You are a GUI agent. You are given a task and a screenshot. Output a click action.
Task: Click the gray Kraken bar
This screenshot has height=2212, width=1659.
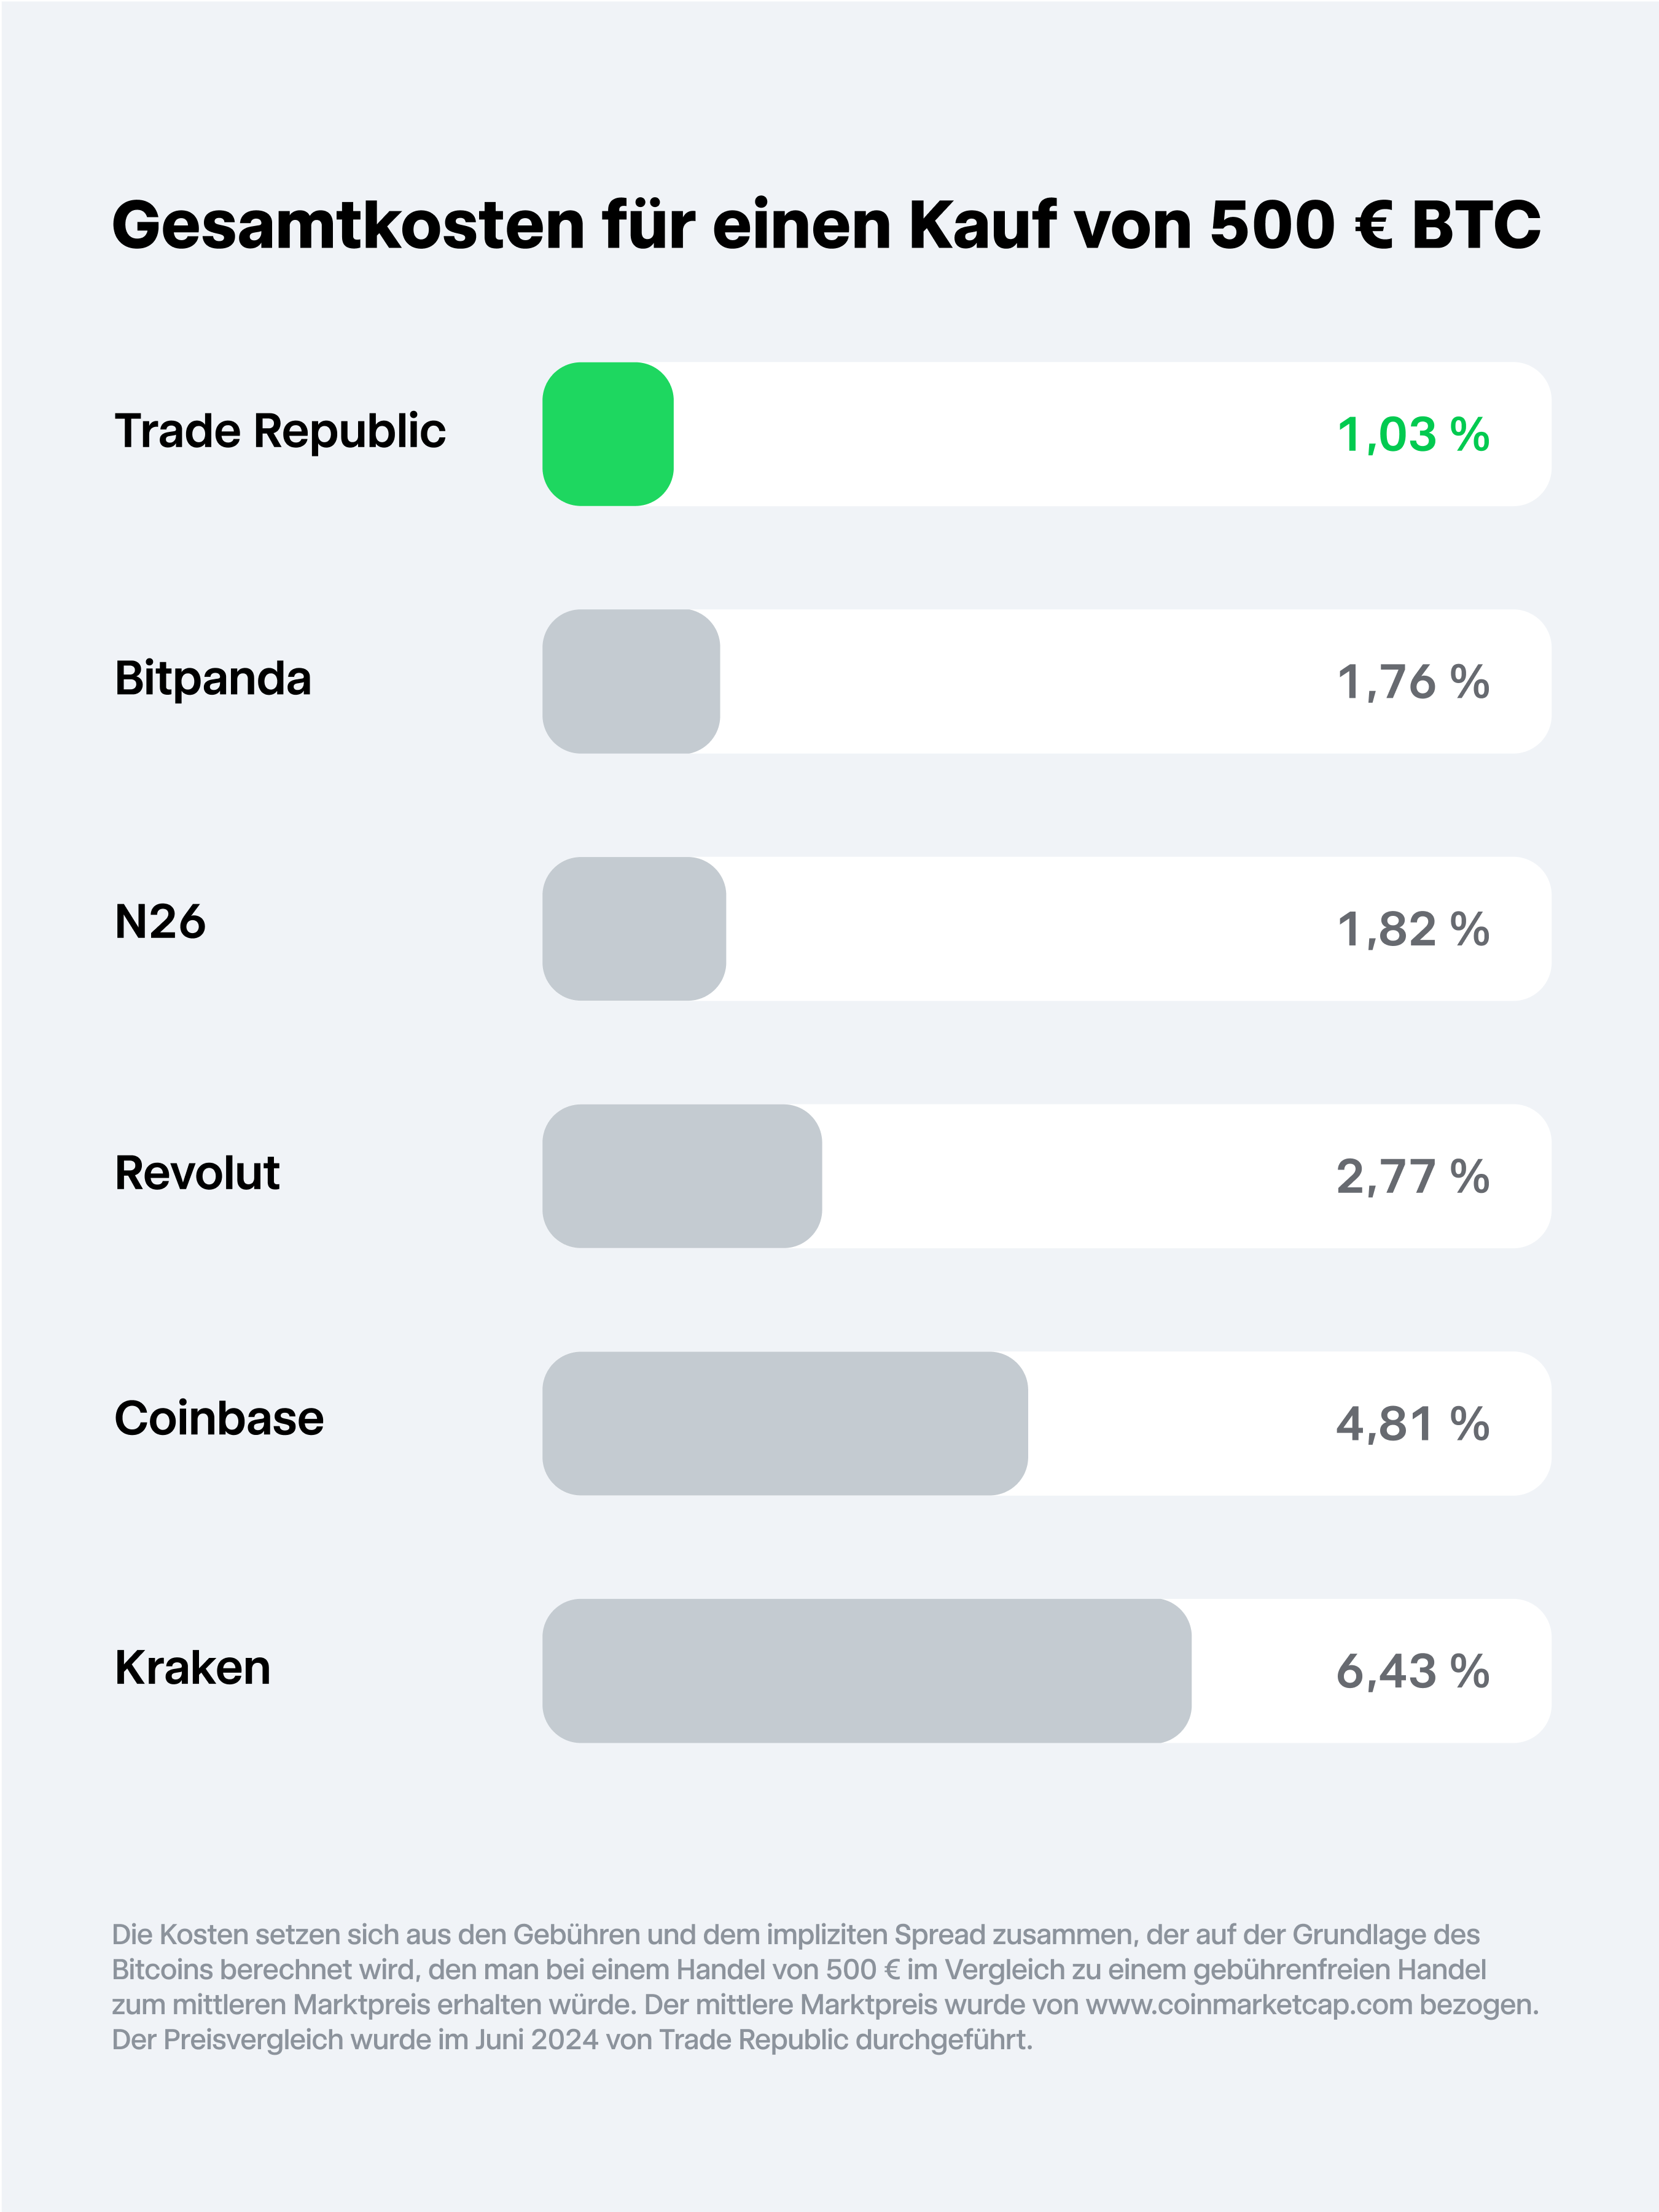pyautogui.click(x=867, y=1671)
